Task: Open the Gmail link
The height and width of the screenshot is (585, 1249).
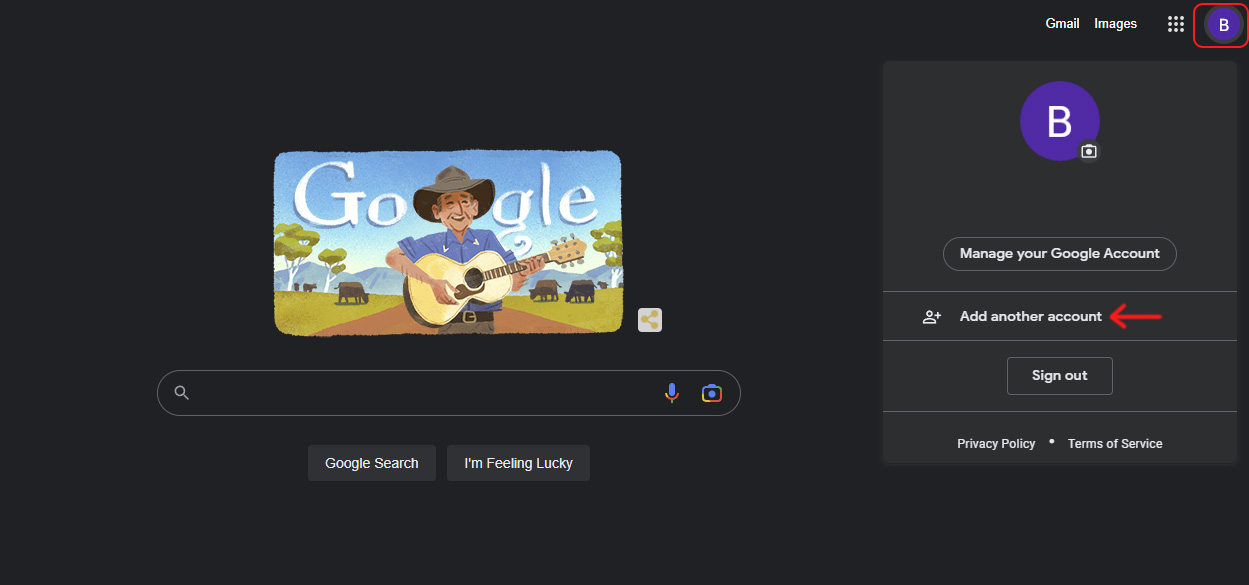Action: (x=1062, y=24)
